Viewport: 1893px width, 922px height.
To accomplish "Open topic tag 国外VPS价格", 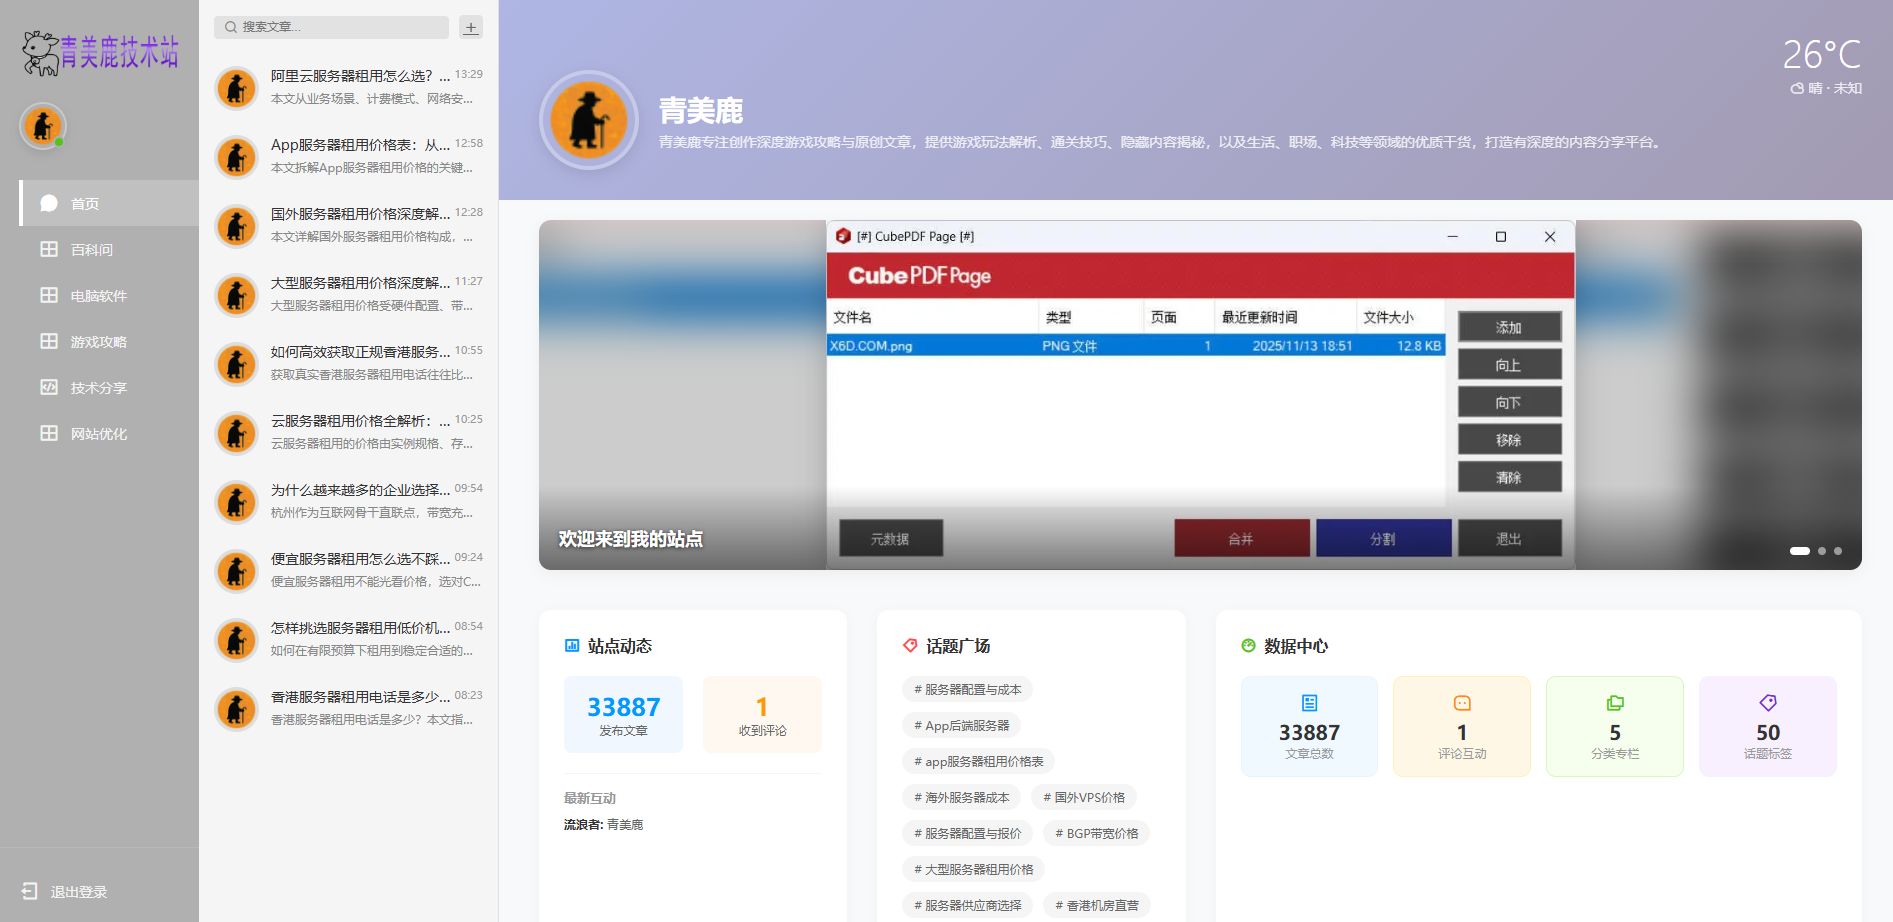I will [1084, 797].
